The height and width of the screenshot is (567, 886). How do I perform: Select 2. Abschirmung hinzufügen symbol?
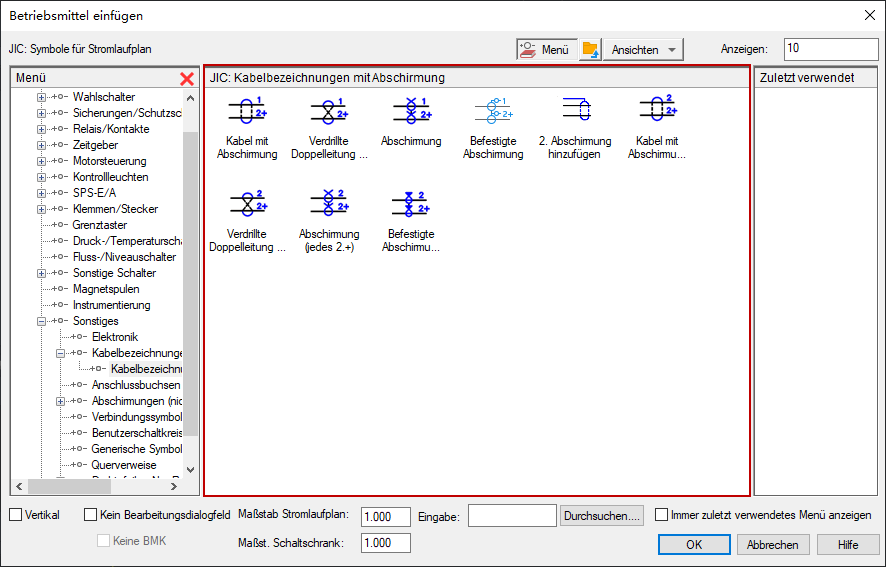575,109
